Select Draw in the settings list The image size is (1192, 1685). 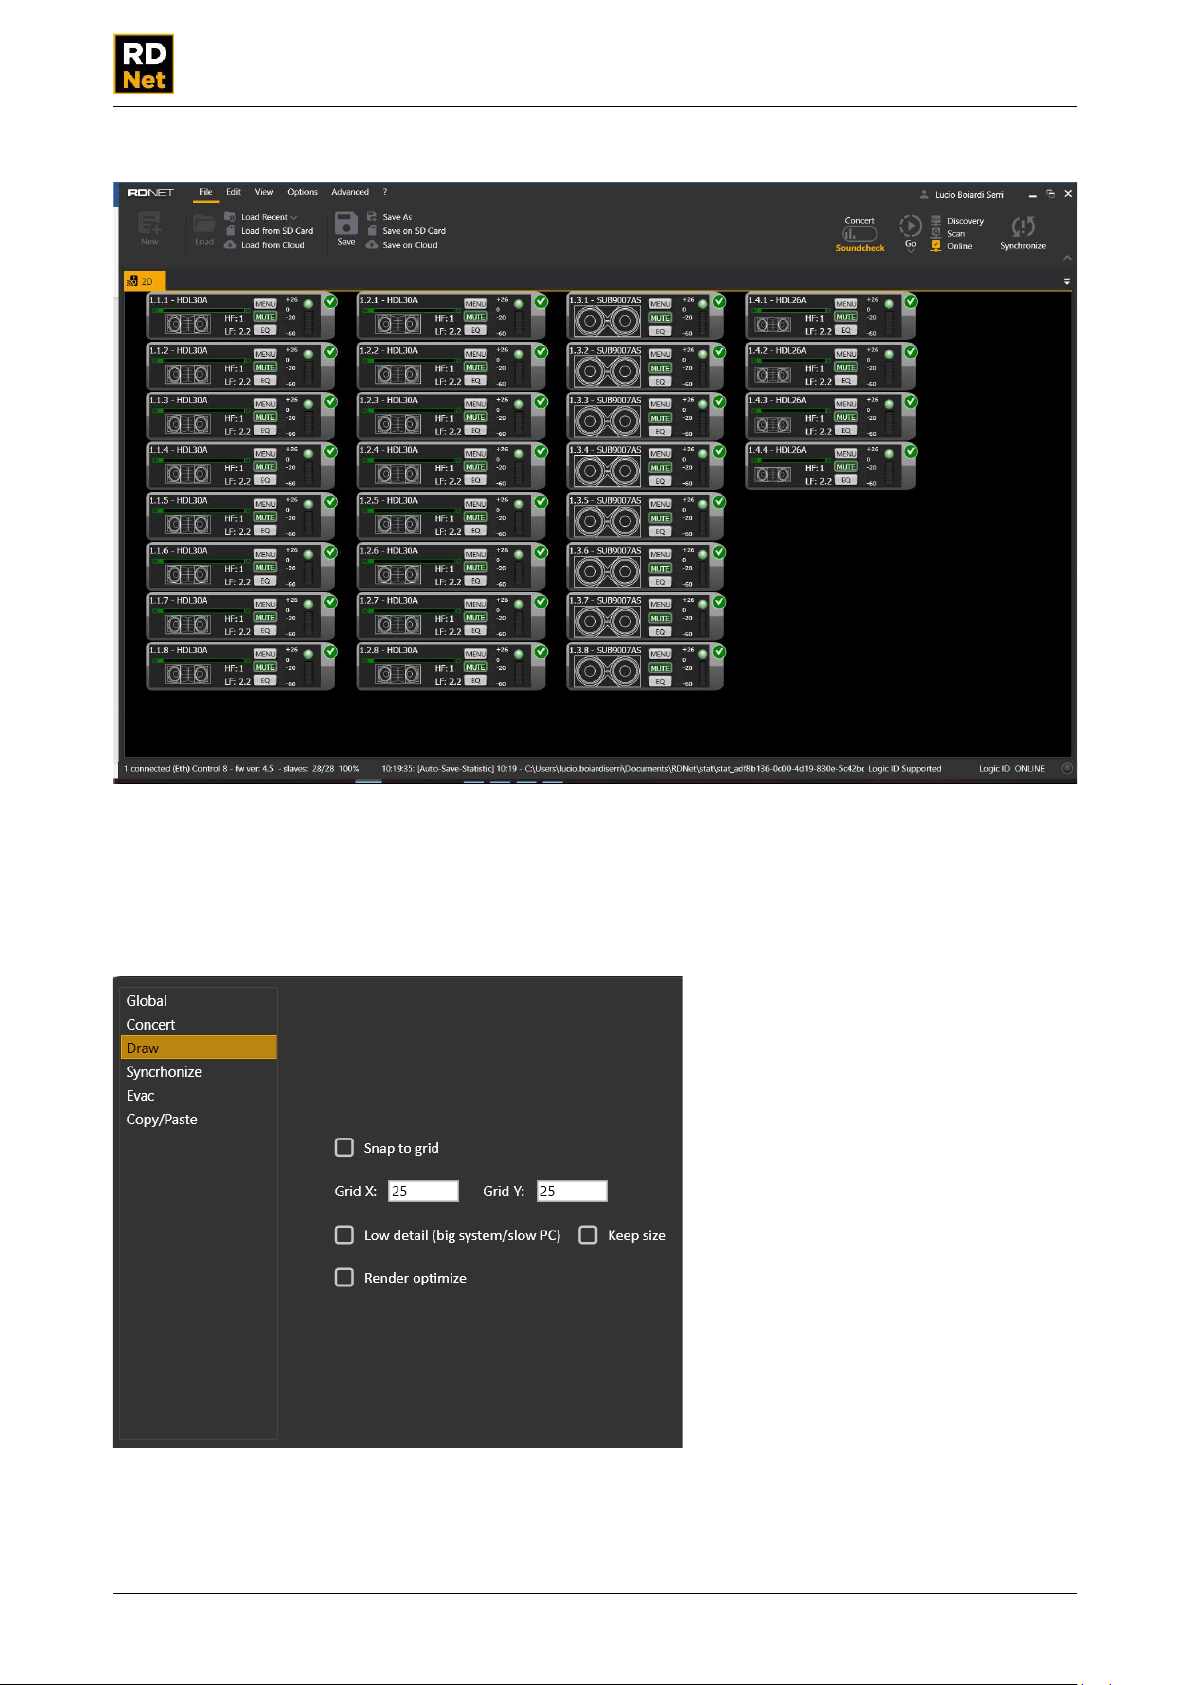tap(198, 1048)
